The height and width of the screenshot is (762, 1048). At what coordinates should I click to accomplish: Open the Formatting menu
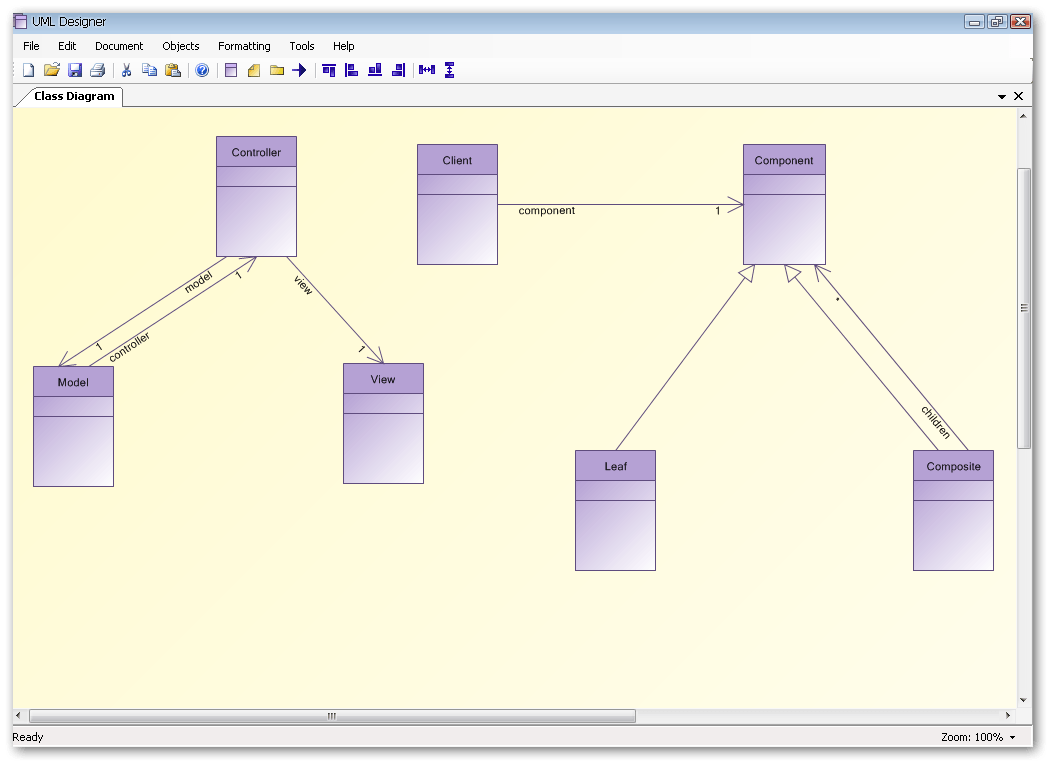(244, 46)
